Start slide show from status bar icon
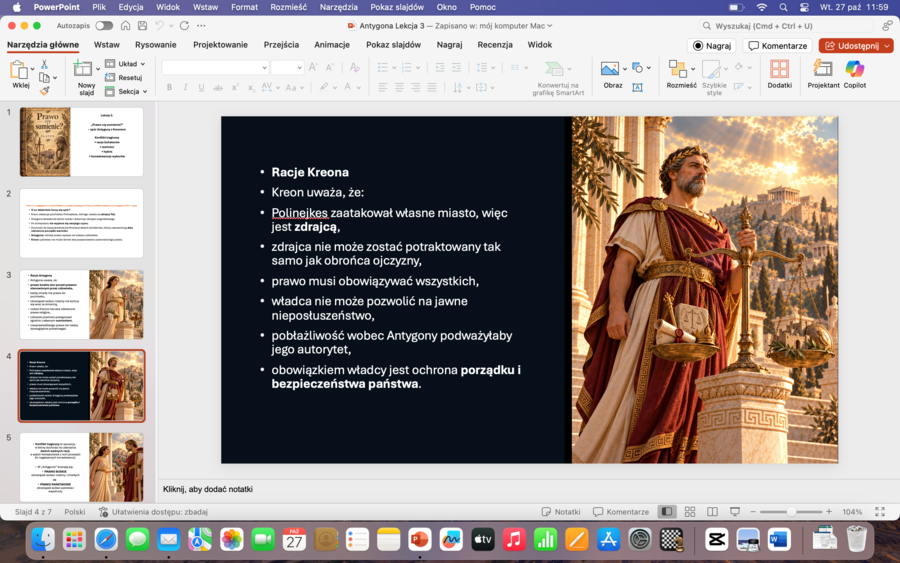Image resolution: width=900 pixels, height=563 pixels. (x=735, y=511)
